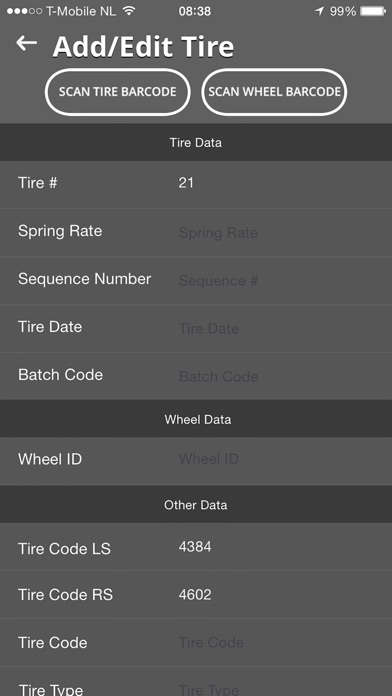Tap the Other Data section header
The image size is (392, 696).
[196, 505]
